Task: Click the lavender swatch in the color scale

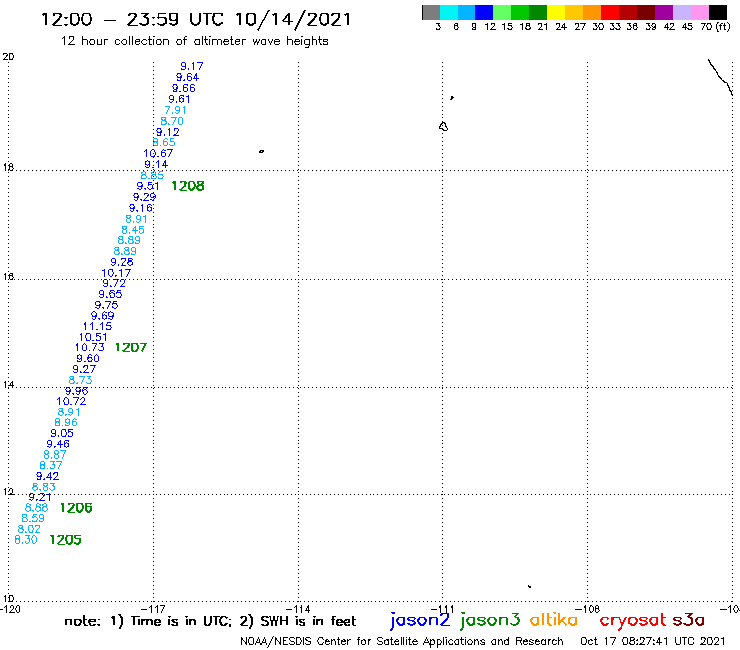Action: tap(681, 12)
